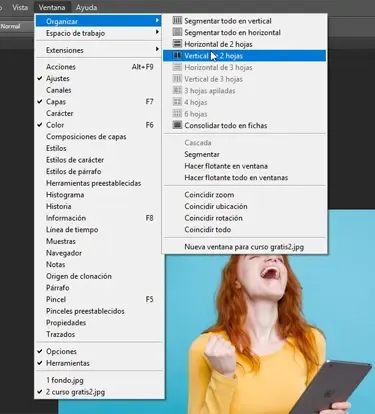
Task: Open the Navegador panel
Action: [x=99, y=253]
